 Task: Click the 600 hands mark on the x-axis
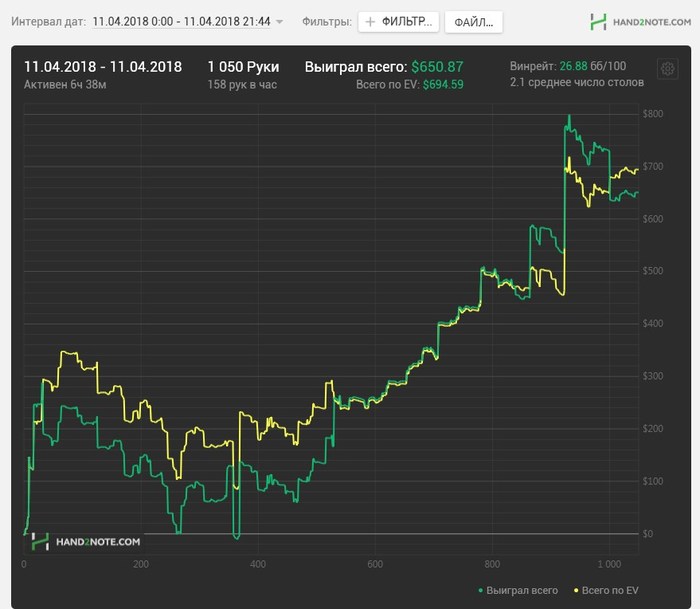(x=375, y=563)
